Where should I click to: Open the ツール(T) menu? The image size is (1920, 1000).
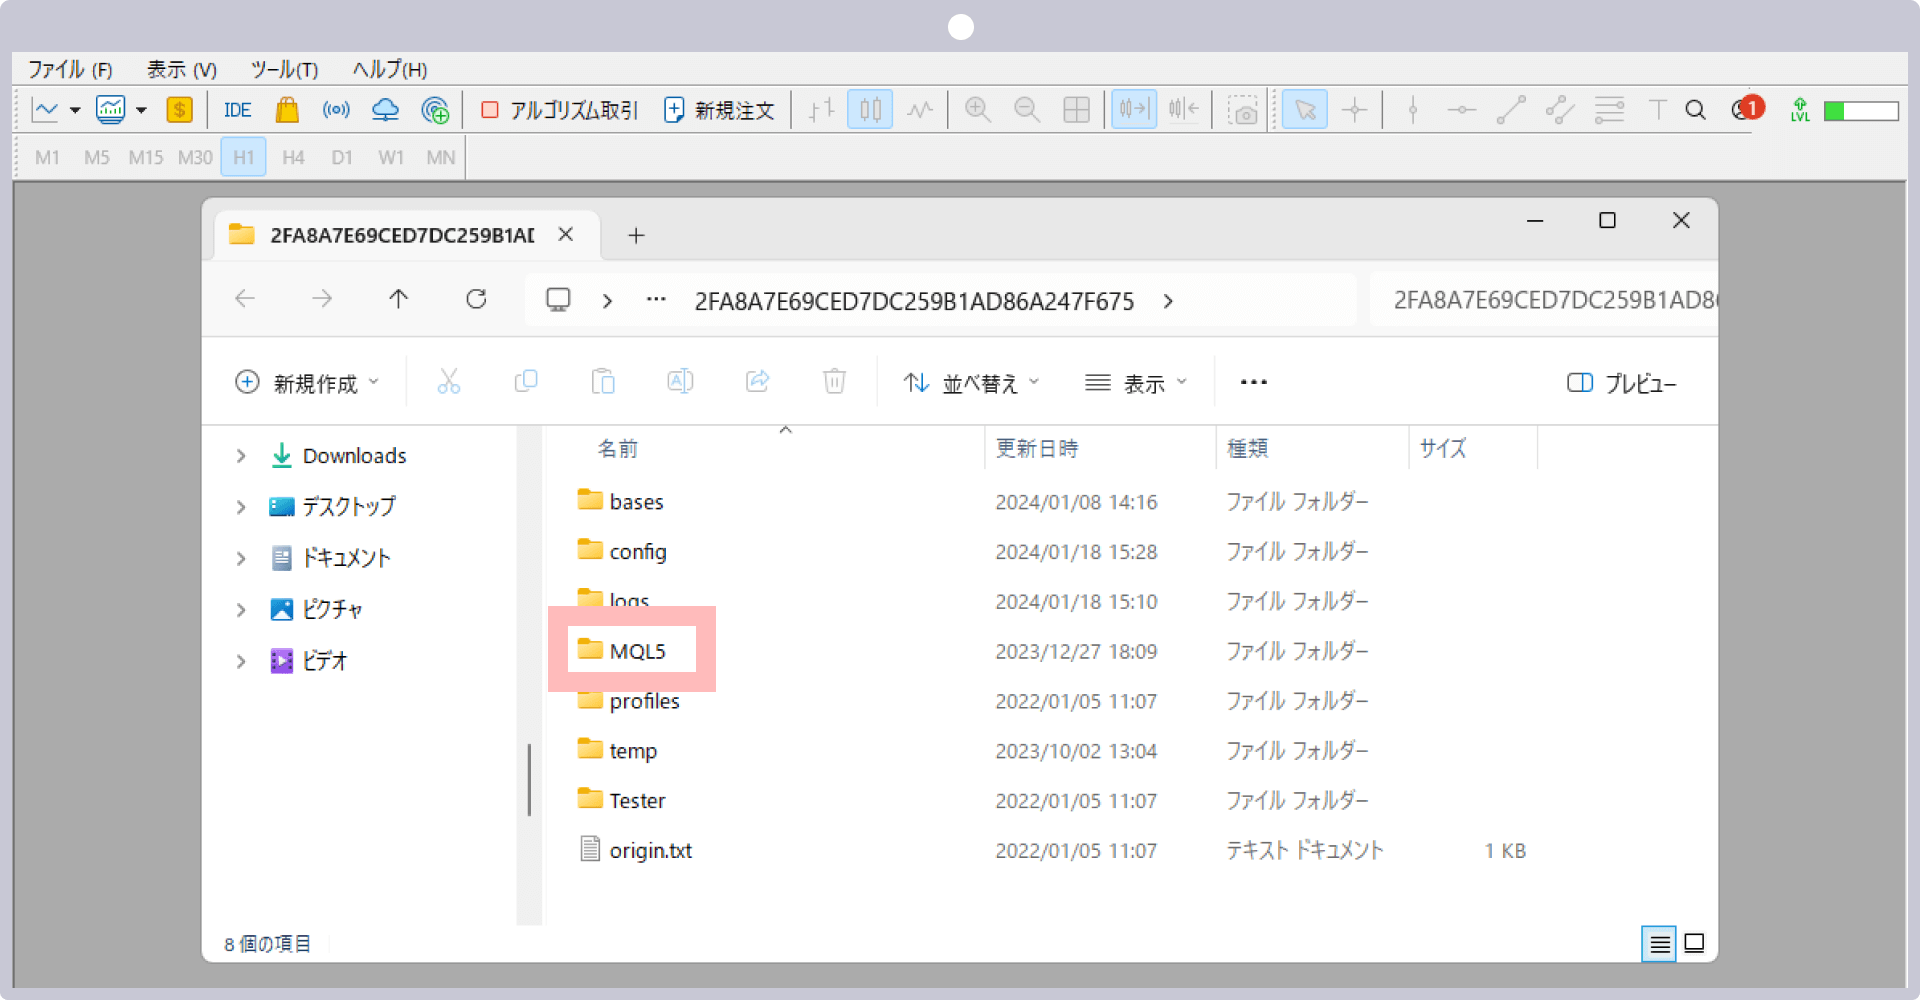(x=284, y=69)
